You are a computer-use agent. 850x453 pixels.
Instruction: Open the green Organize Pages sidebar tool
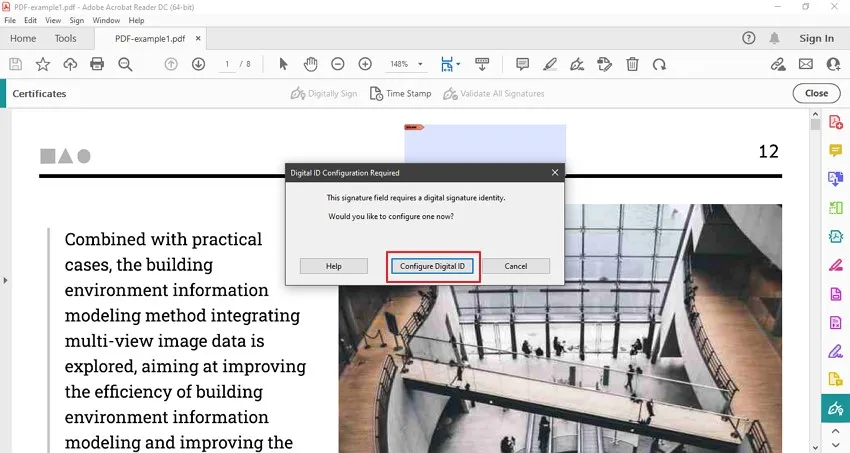pos(835,208)
